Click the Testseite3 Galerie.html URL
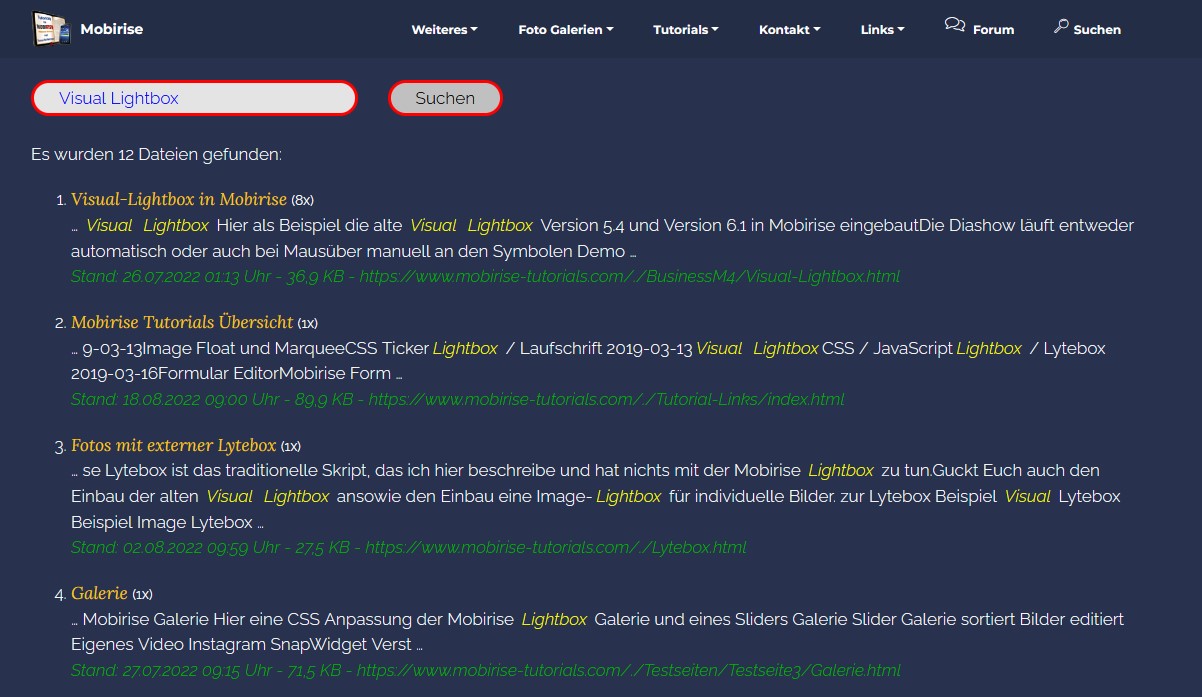This screenshot has width=1202, height=697. [628, 670]
